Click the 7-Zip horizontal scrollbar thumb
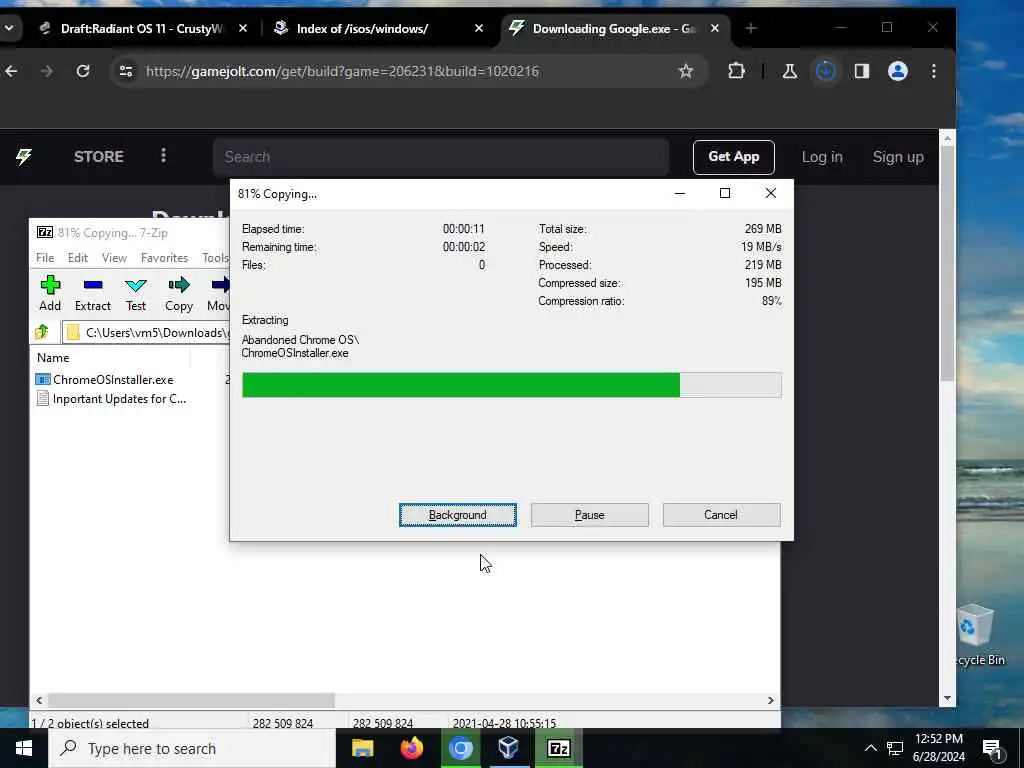The height and width of the screenshot is (768, 1024). point(191,700)
